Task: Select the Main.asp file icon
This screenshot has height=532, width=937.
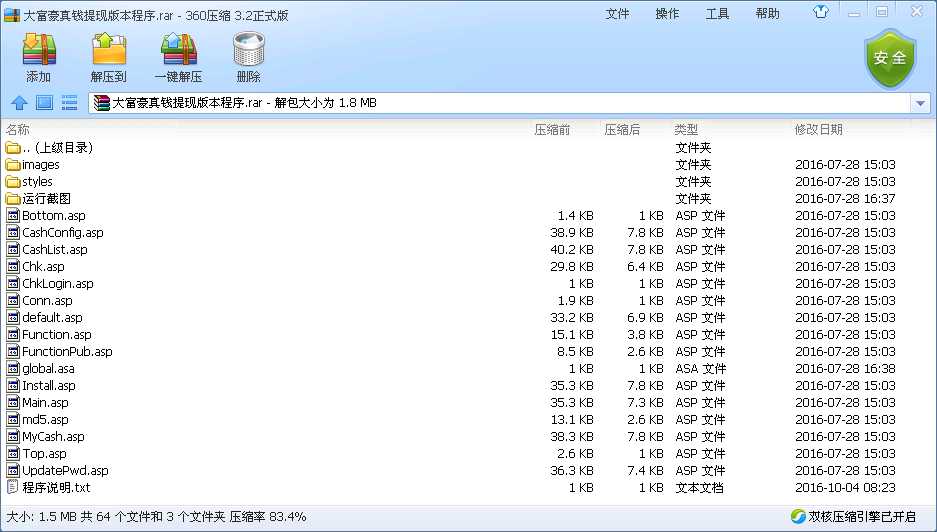Action: tap(13, 403)
